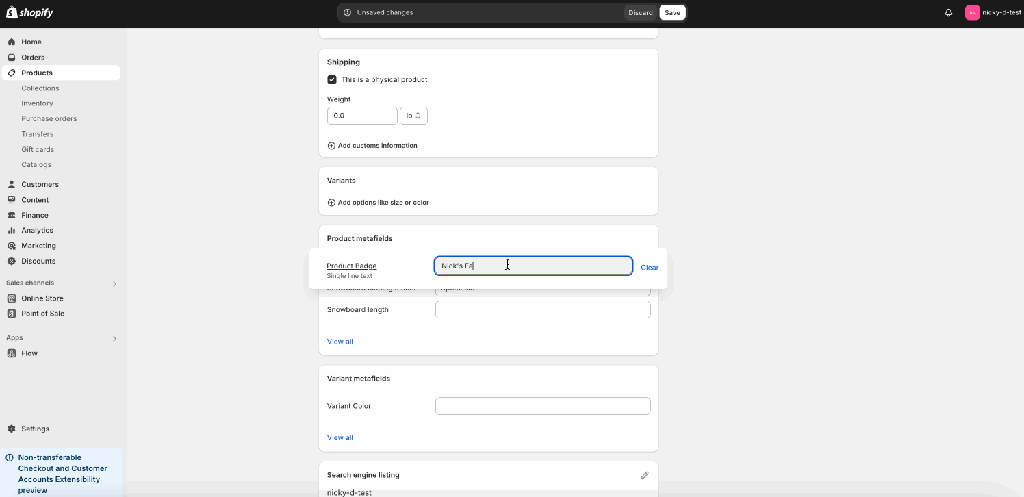Open Orders via its sidebar icon
The width and height of the screenshot is (1024, 497).
[11, 58]
